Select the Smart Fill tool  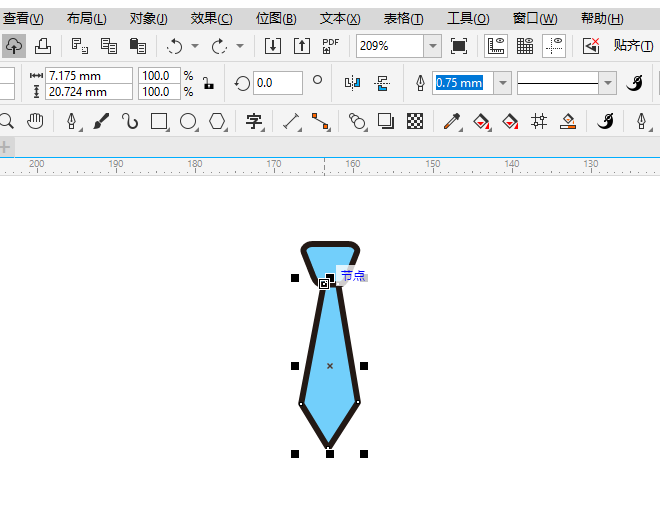(x=510, y=122)
